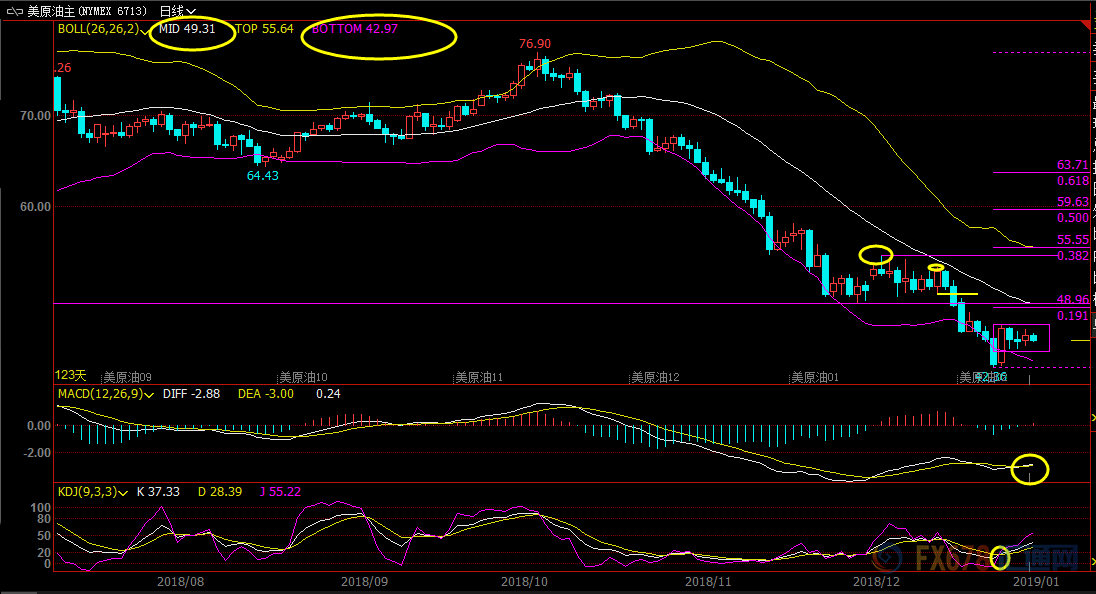This screenshot has width=1096, height=594.
Task: Click the 2018/10 date on time axis
Action: 525,580
